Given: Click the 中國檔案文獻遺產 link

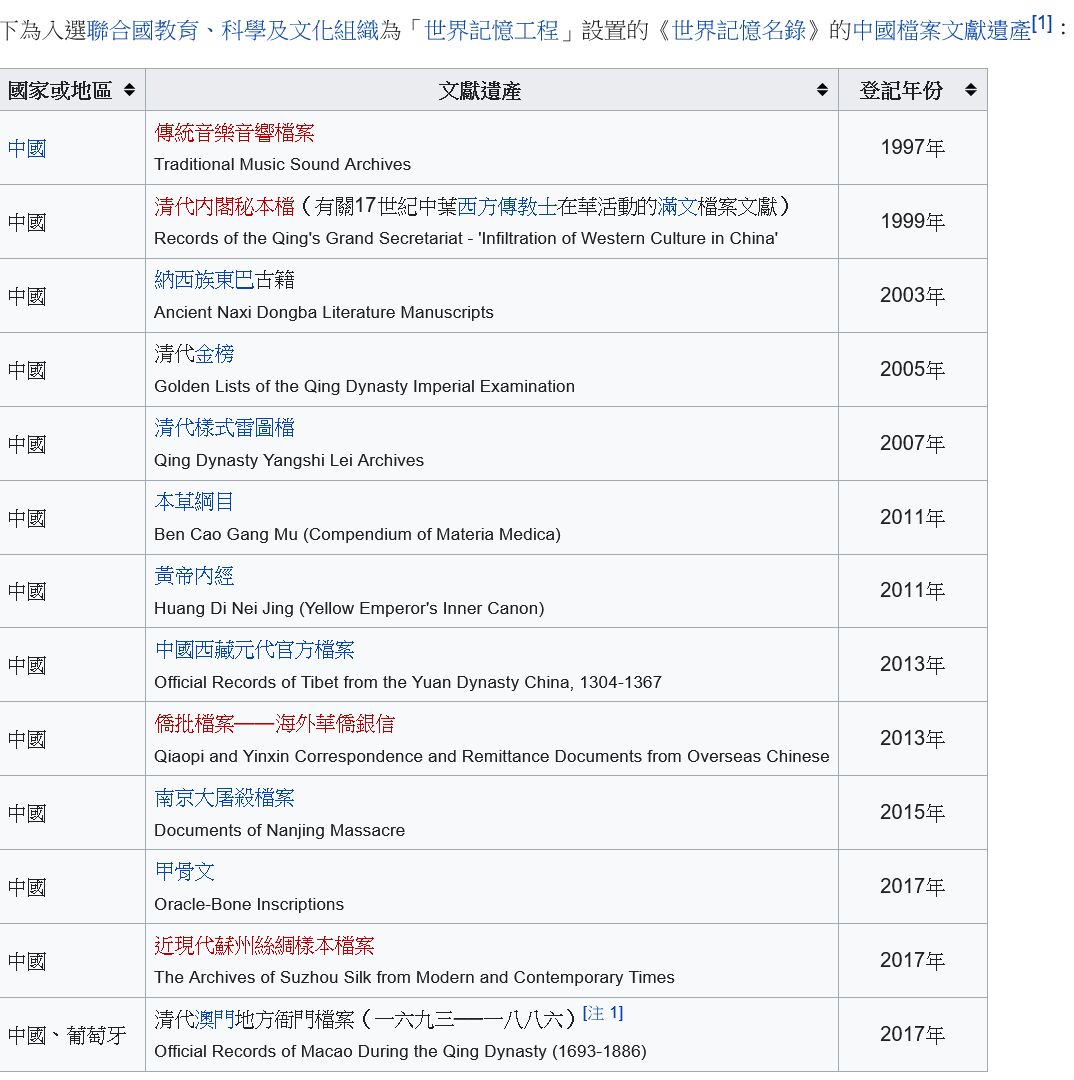Looking at the screenshot, I should coord(941,30).
